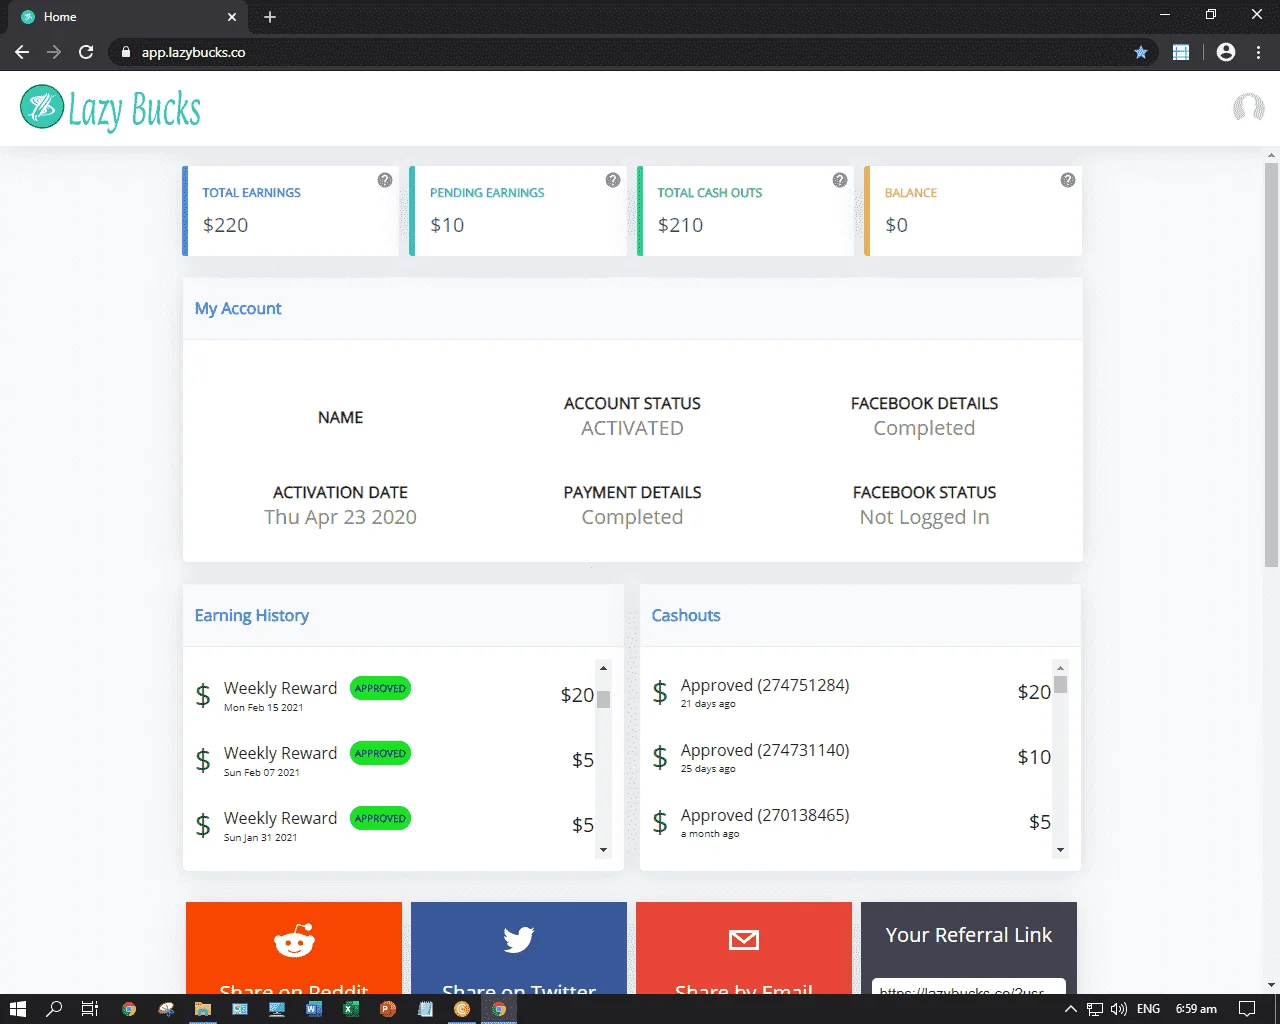
Task: Click the referral link field
Action: click(969, 987)
